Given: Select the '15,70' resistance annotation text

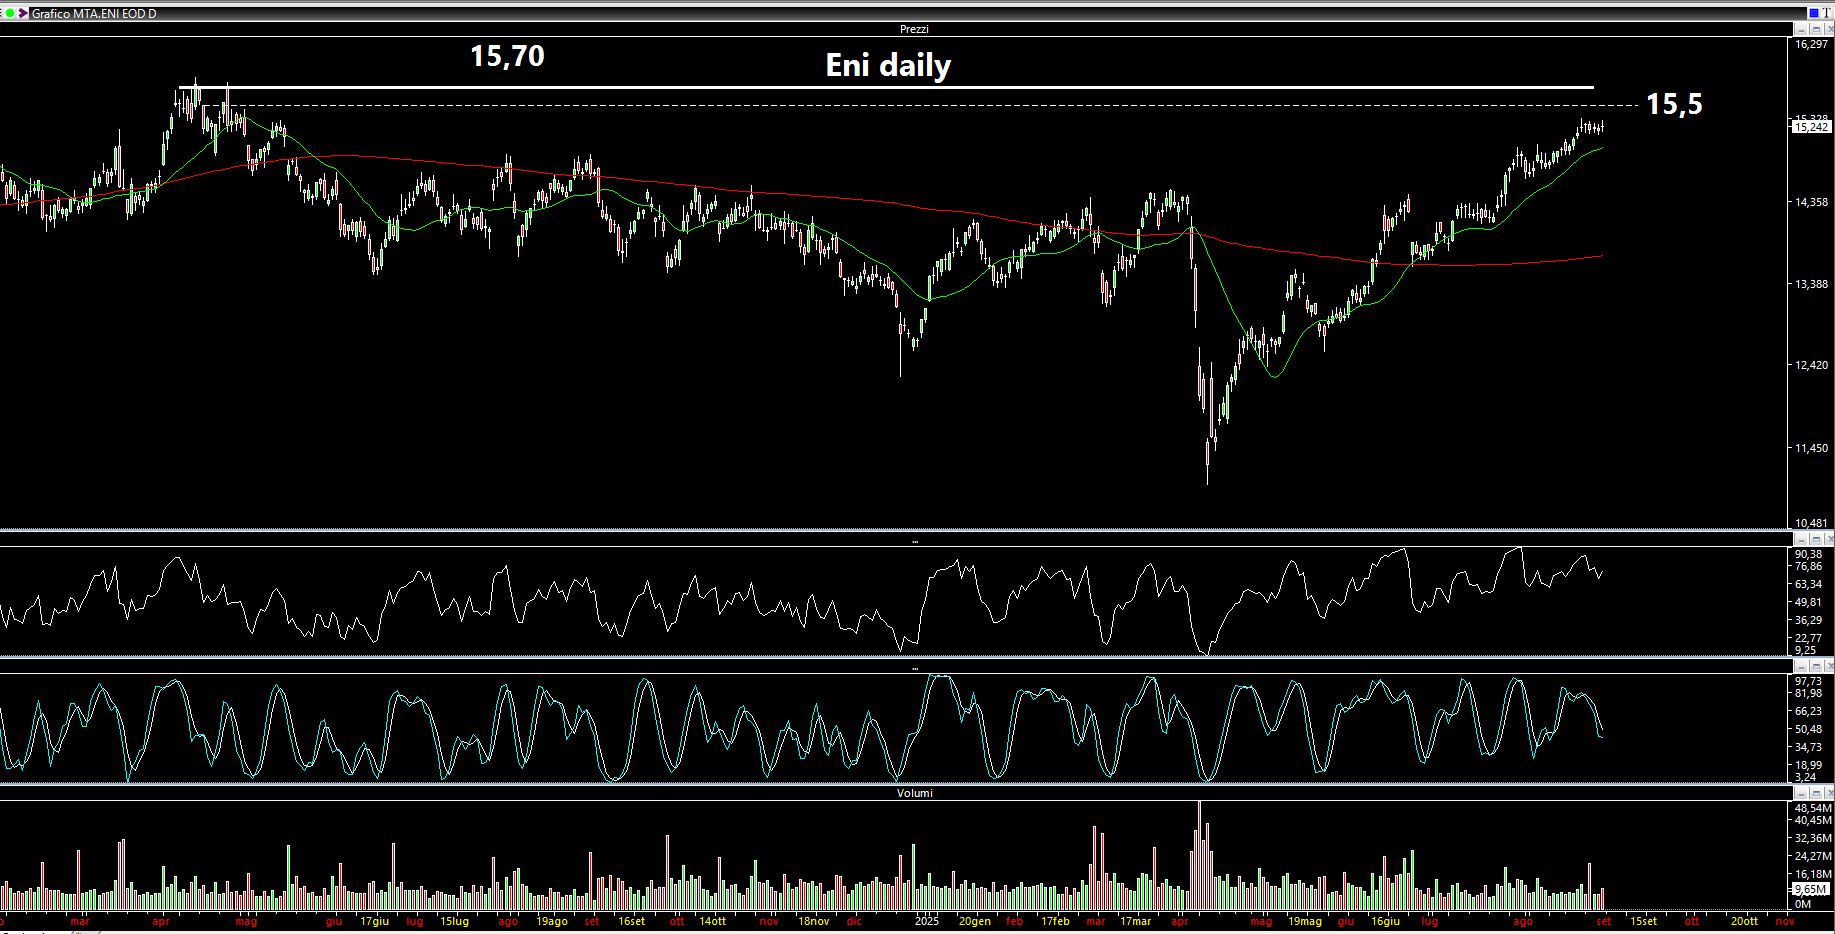Looking at the screenshot, I should point(508,56).
